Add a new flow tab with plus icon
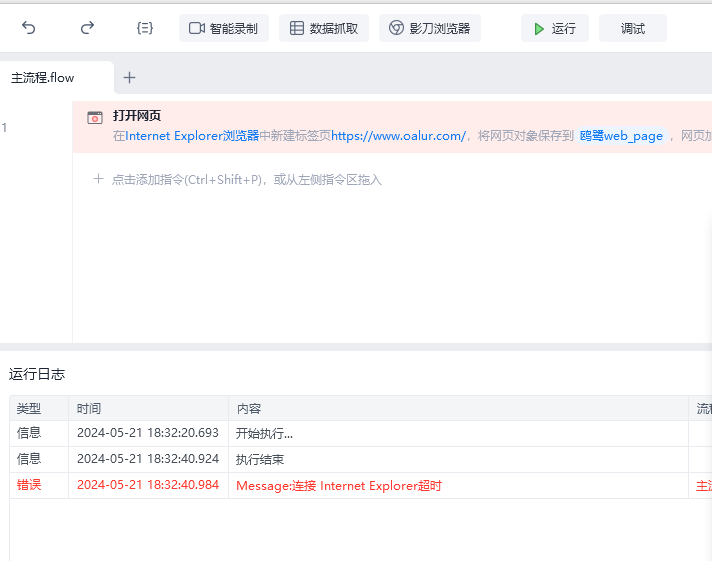Viewport: 712px width, 561px height. (129, 77)
